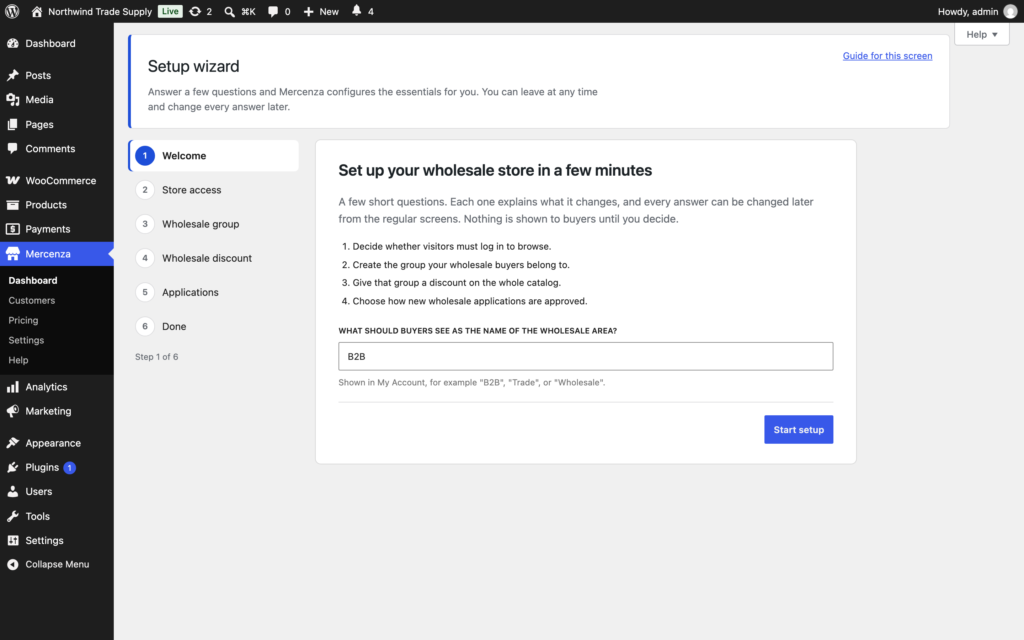The width and height of the screenshot is (1024, 640).
Task: Click the comments bubble icon in top bar
Action: pos(273,11)
